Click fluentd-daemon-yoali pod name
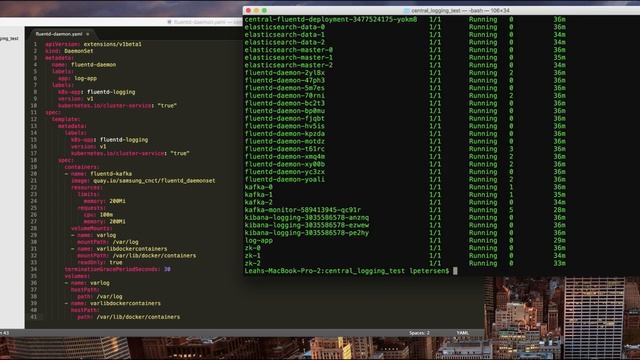Screen dimensions: 640x360 click(x=284, y=179)
